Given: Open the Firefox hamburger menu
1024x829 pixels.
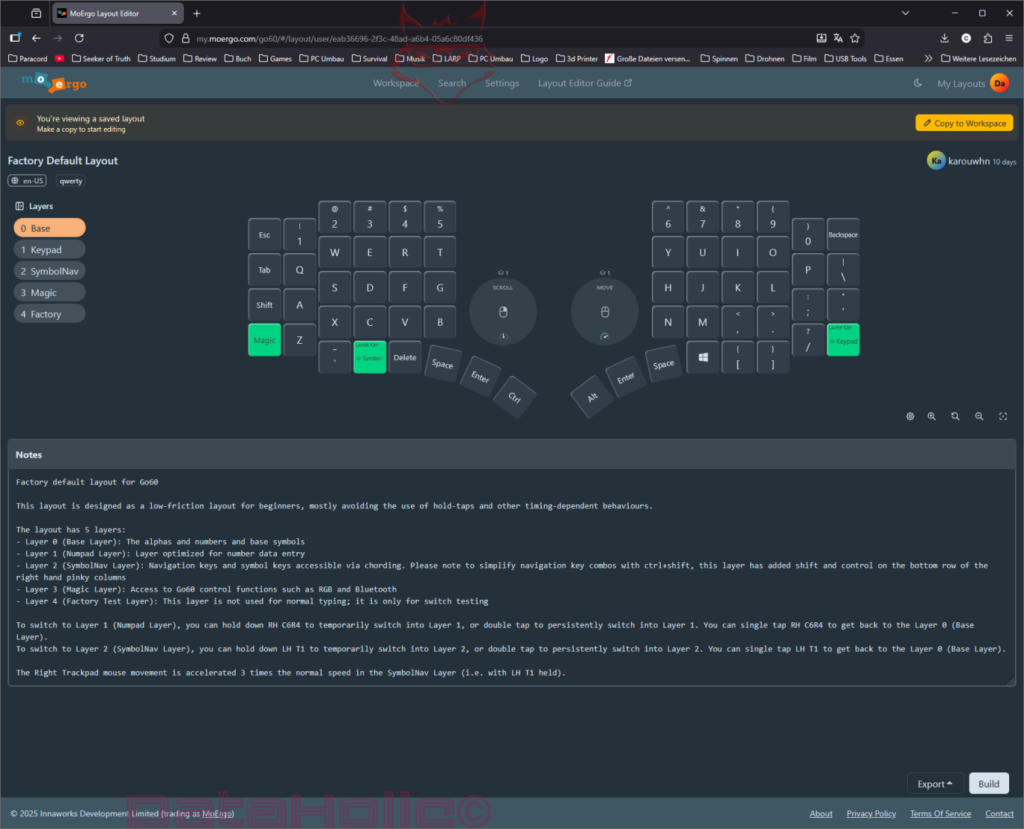Looking at the screenshot, I should click(x=1008, y=38).
